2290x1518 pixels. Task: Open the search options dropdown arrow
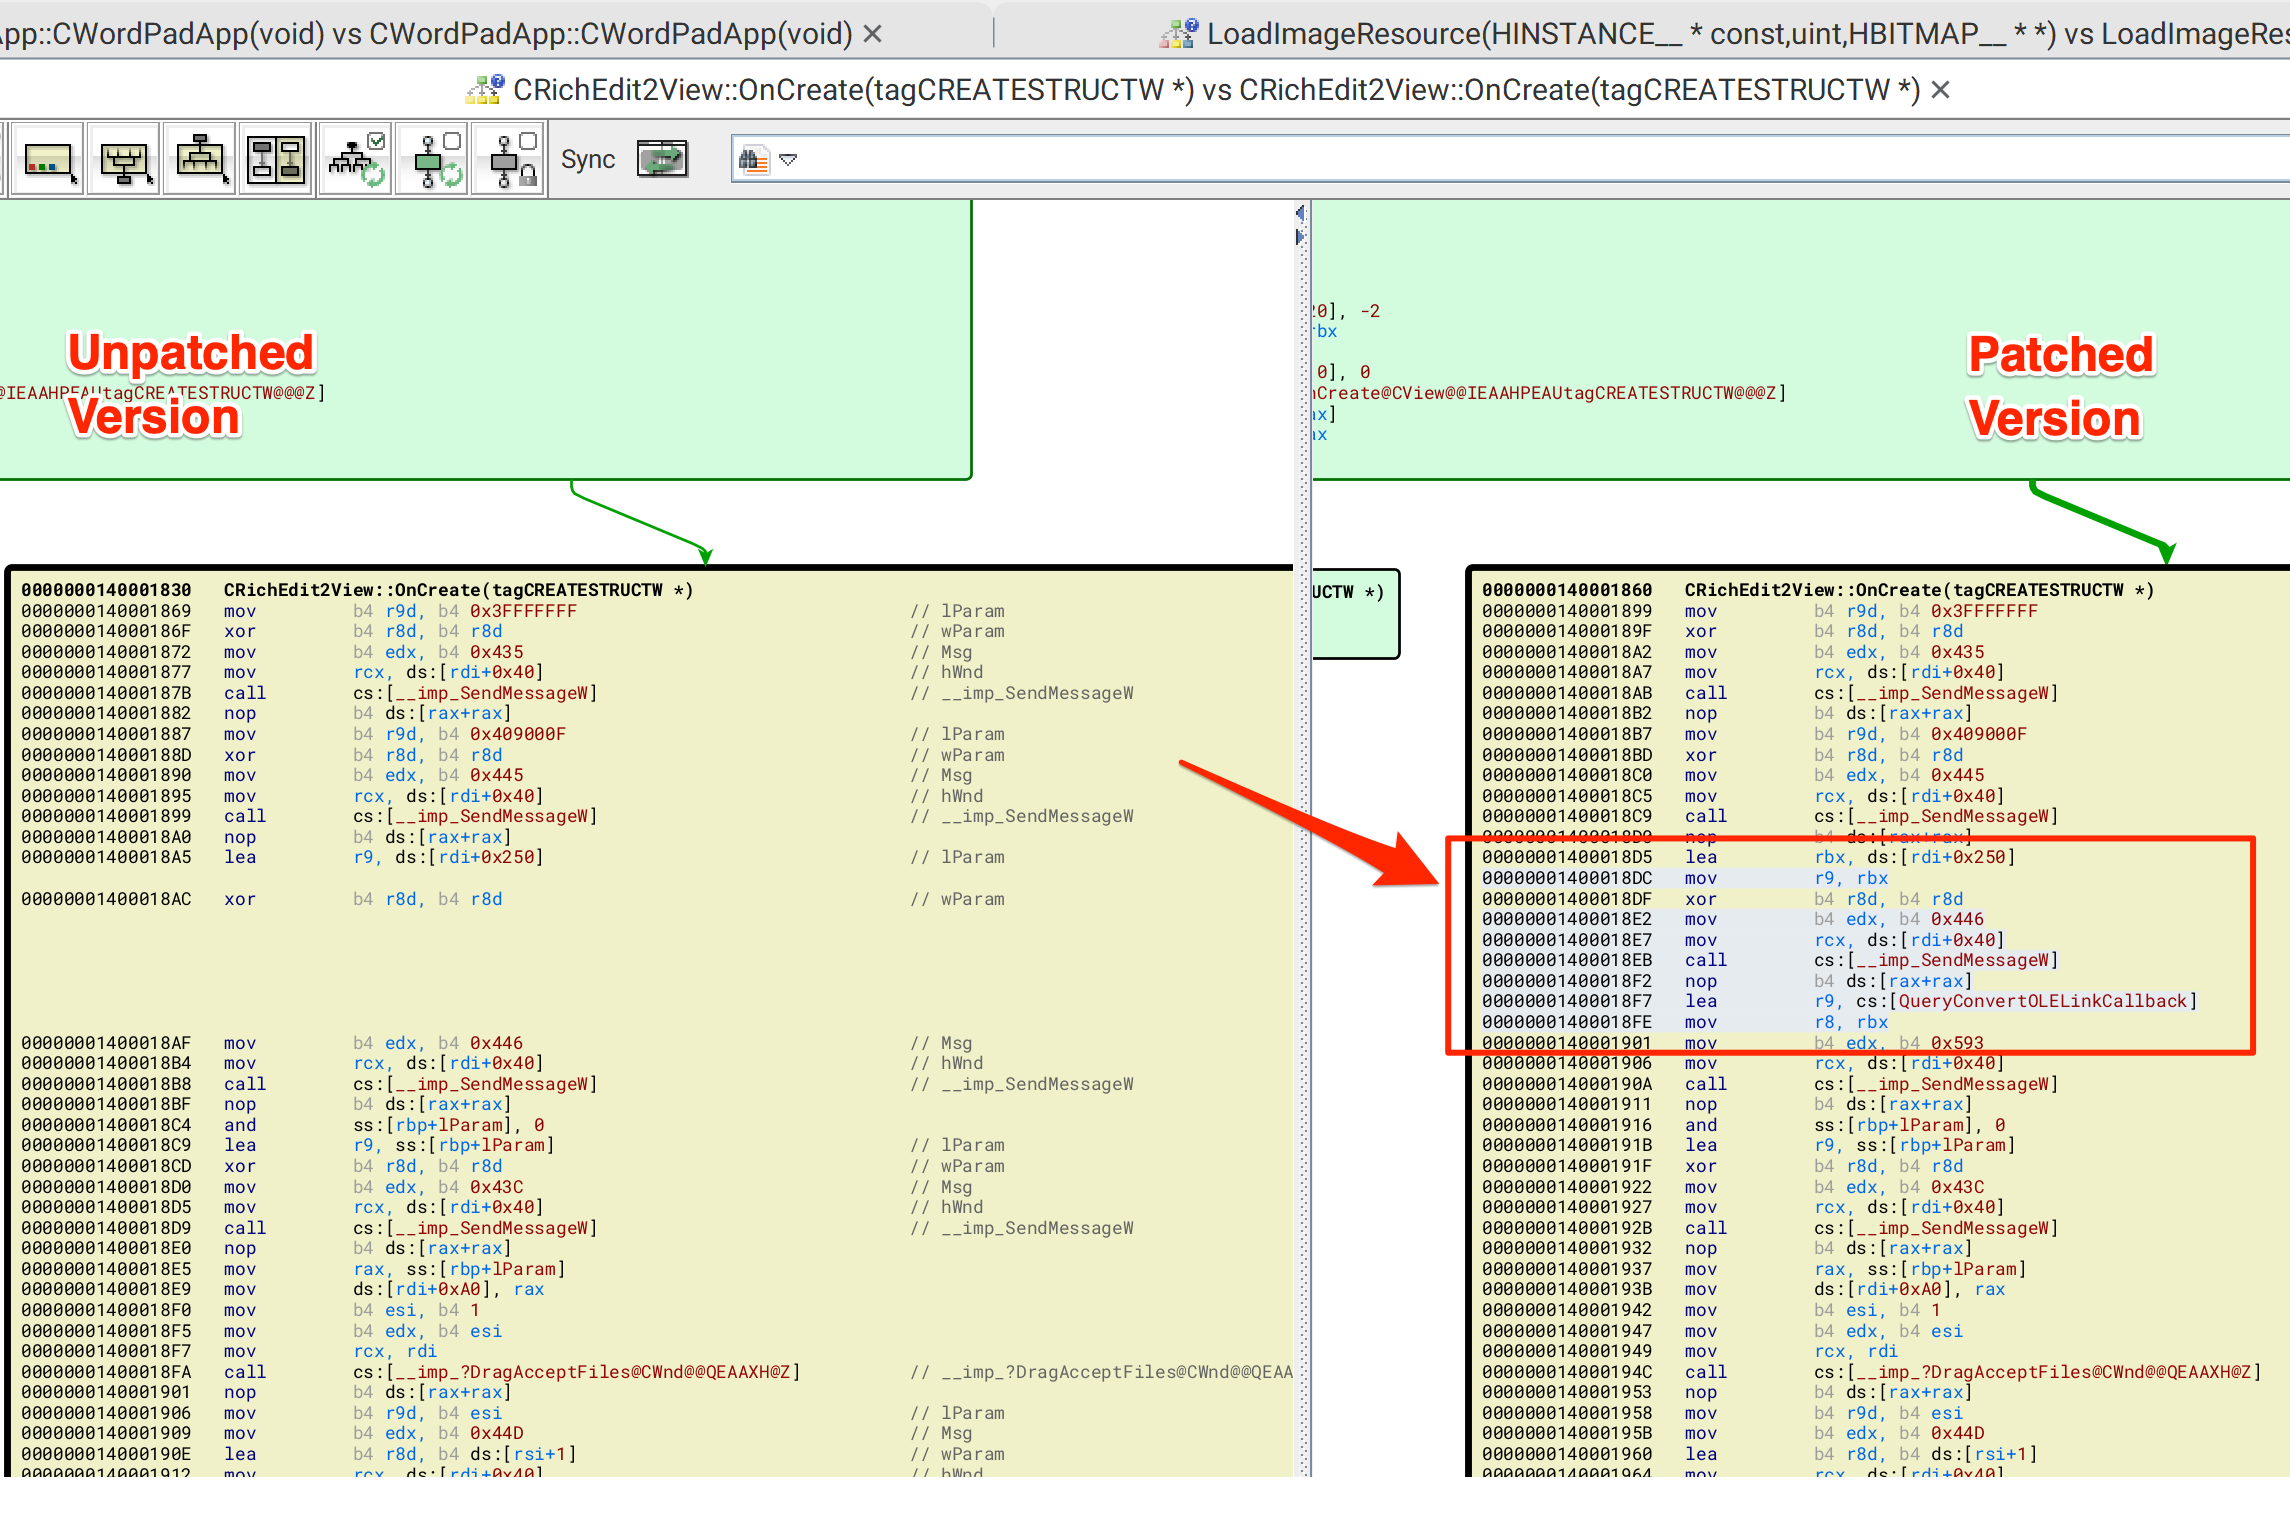(789, 160)
